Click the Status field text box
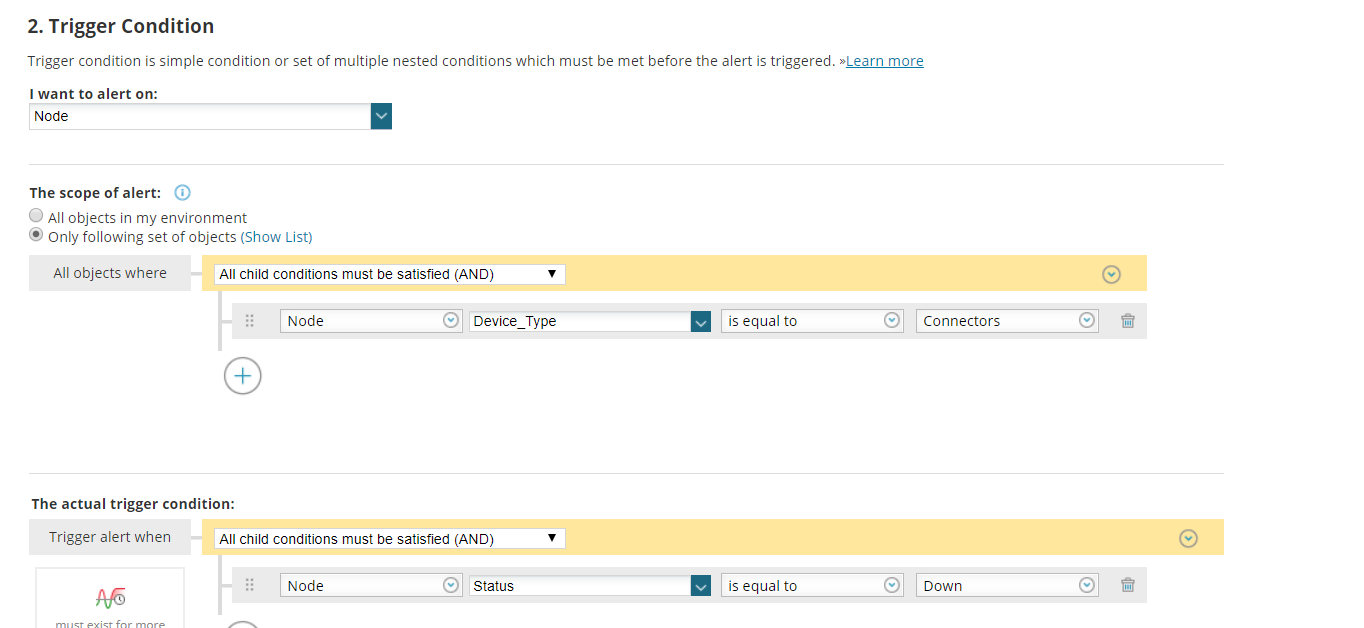The width and height of the screenshot is (1364, 628). pyautogui.click(x=580, y=586)
